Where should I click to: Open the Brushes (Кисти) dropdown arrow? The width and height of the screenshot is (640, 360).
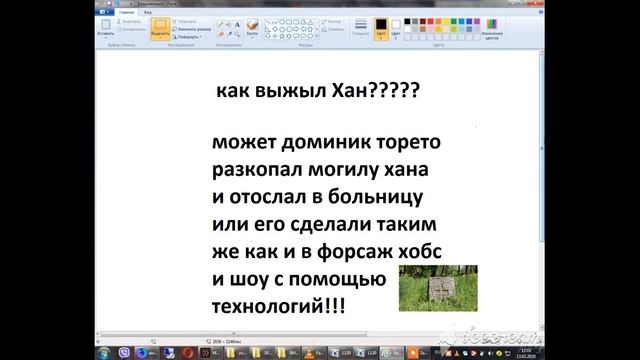[x=252, y=38]
